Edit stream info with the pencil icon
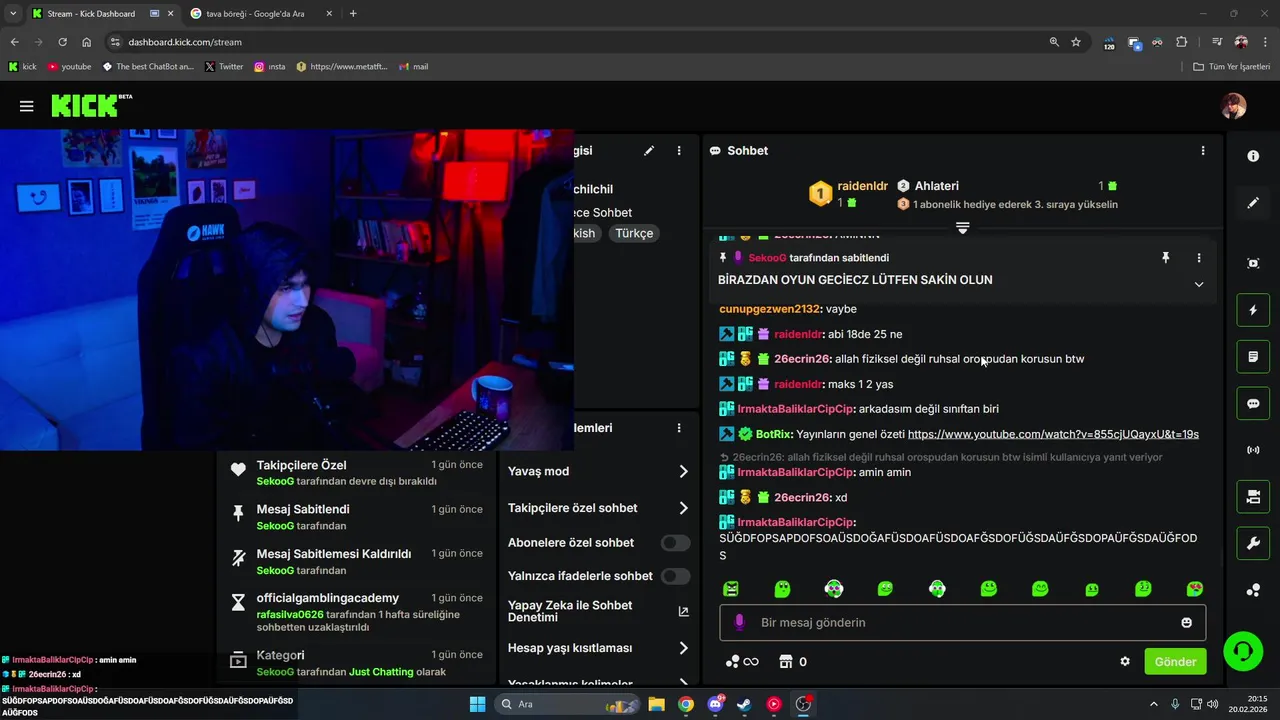 click(x=649, y=151)
